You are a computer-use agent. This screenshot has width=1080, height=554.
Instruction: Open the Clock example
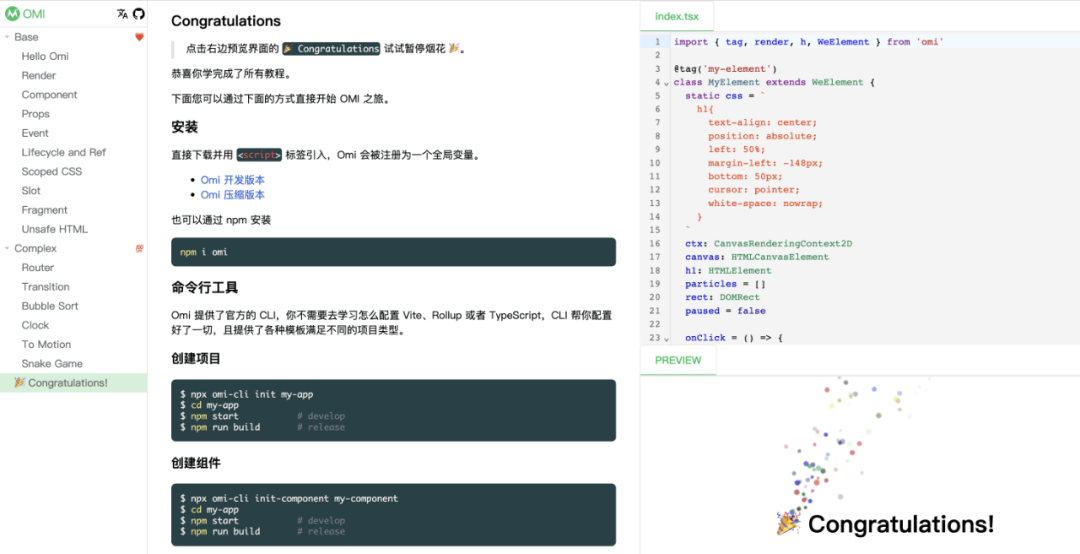35,325
